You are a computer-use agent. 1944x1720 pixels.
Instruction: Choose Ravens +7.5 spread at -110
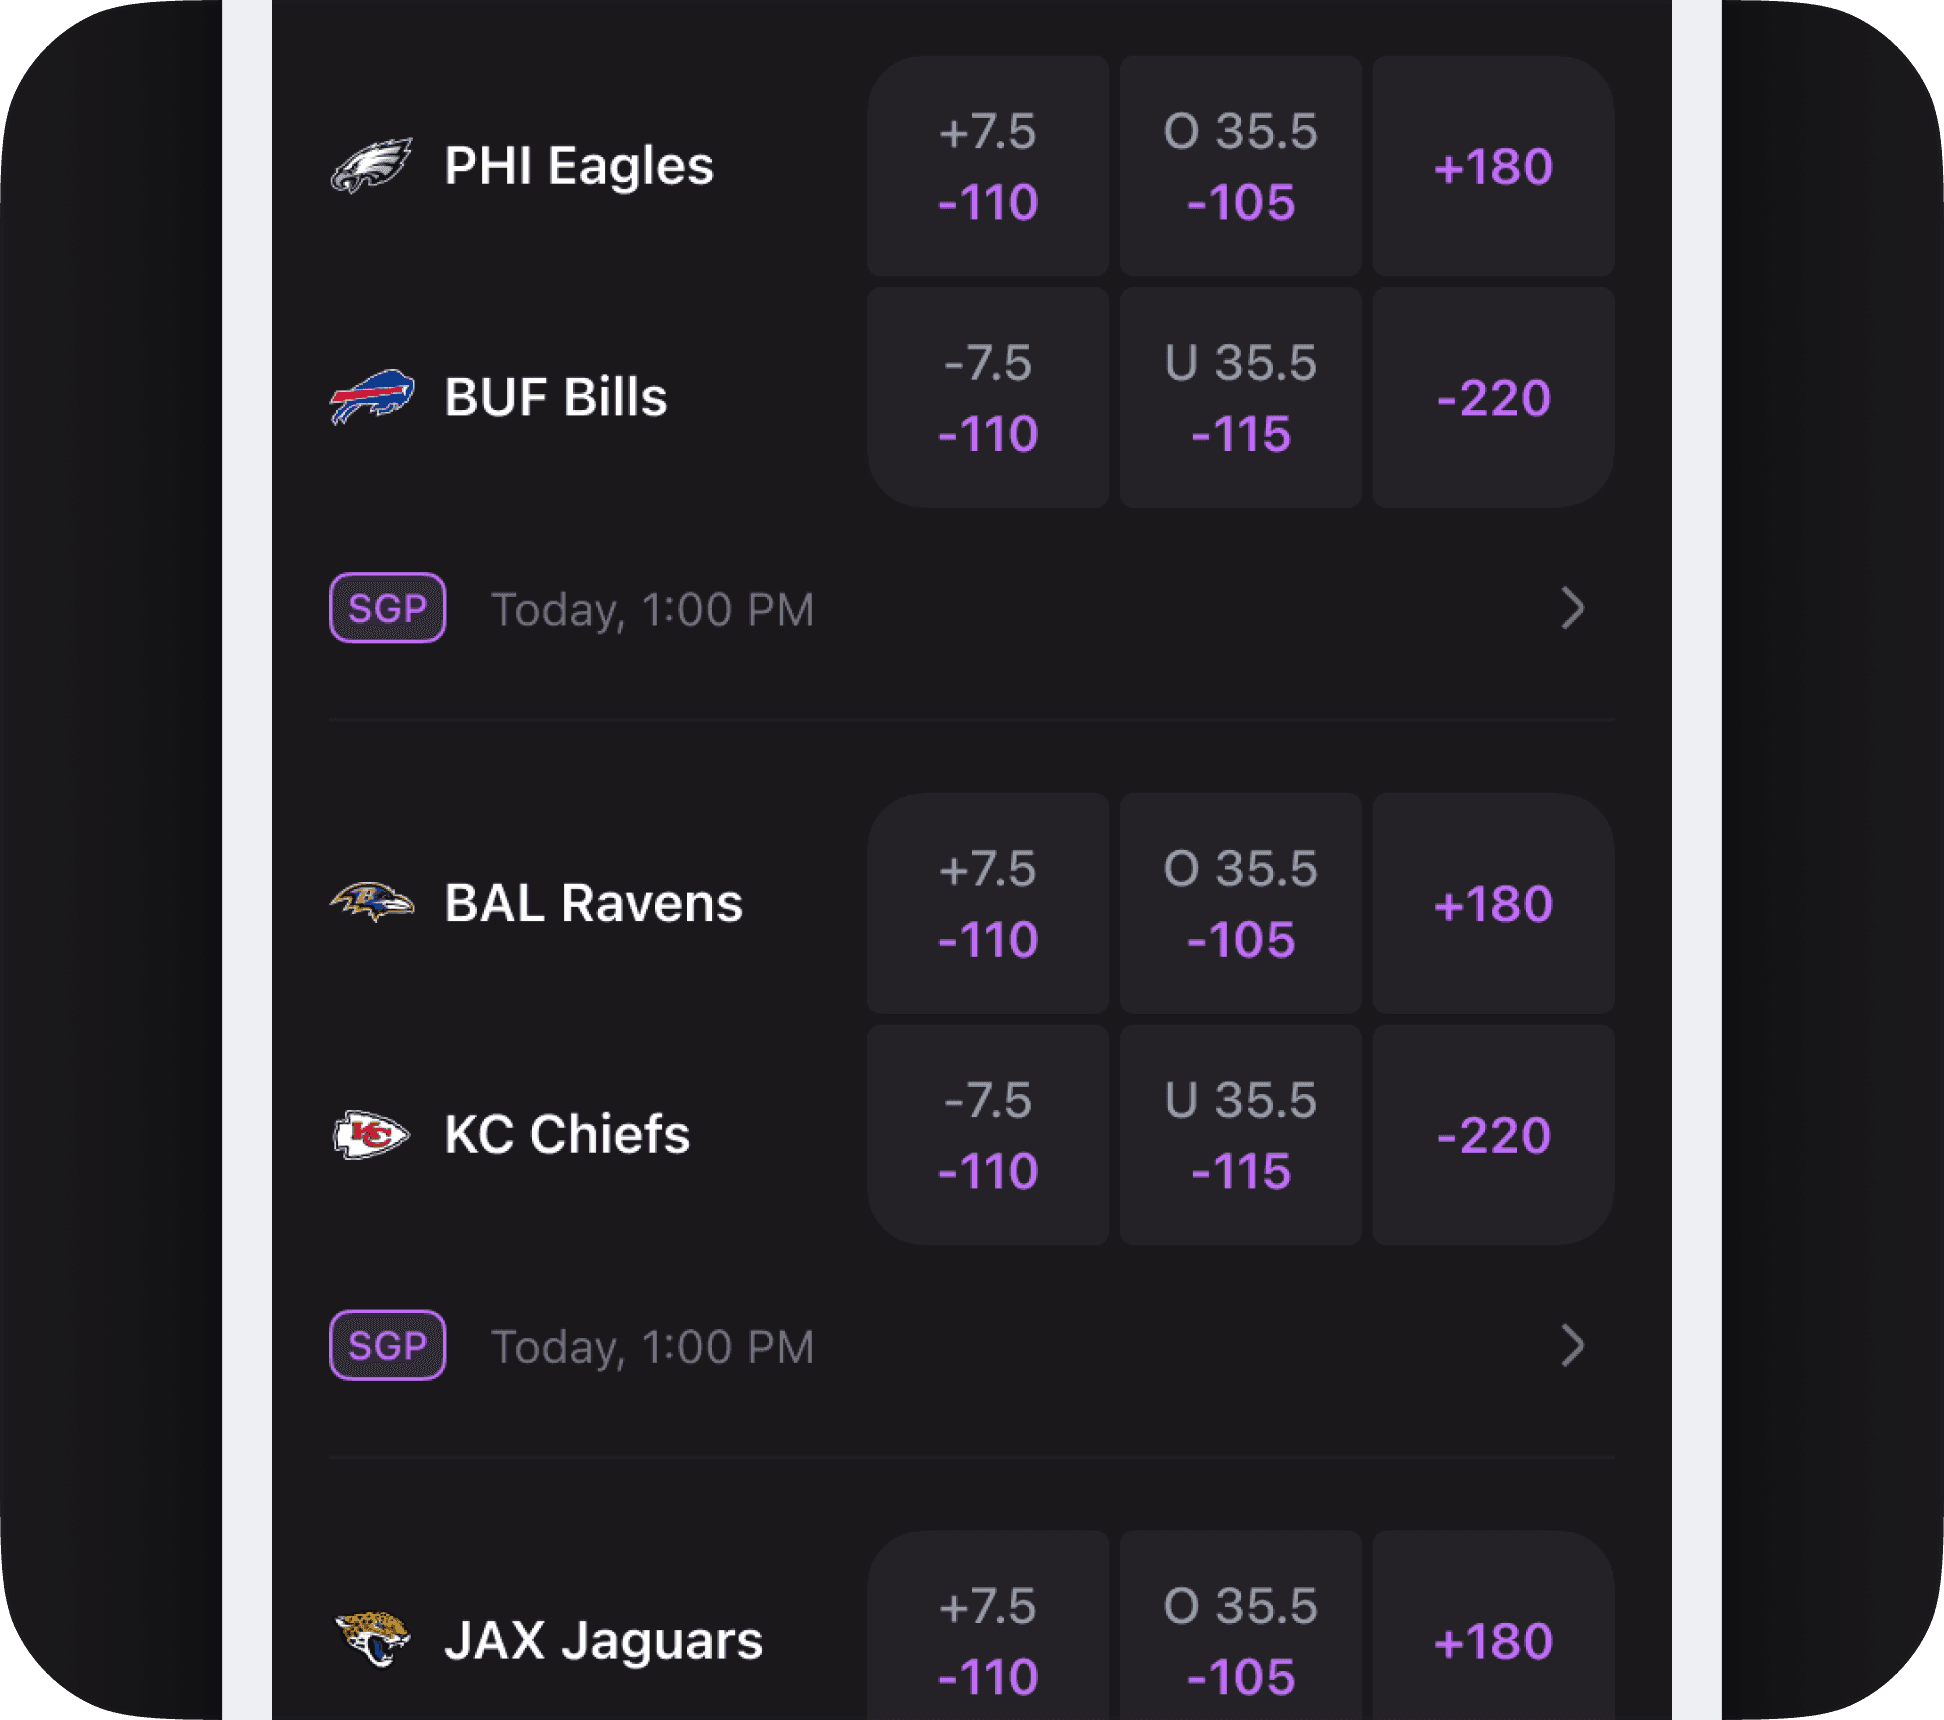pos(988,903)
